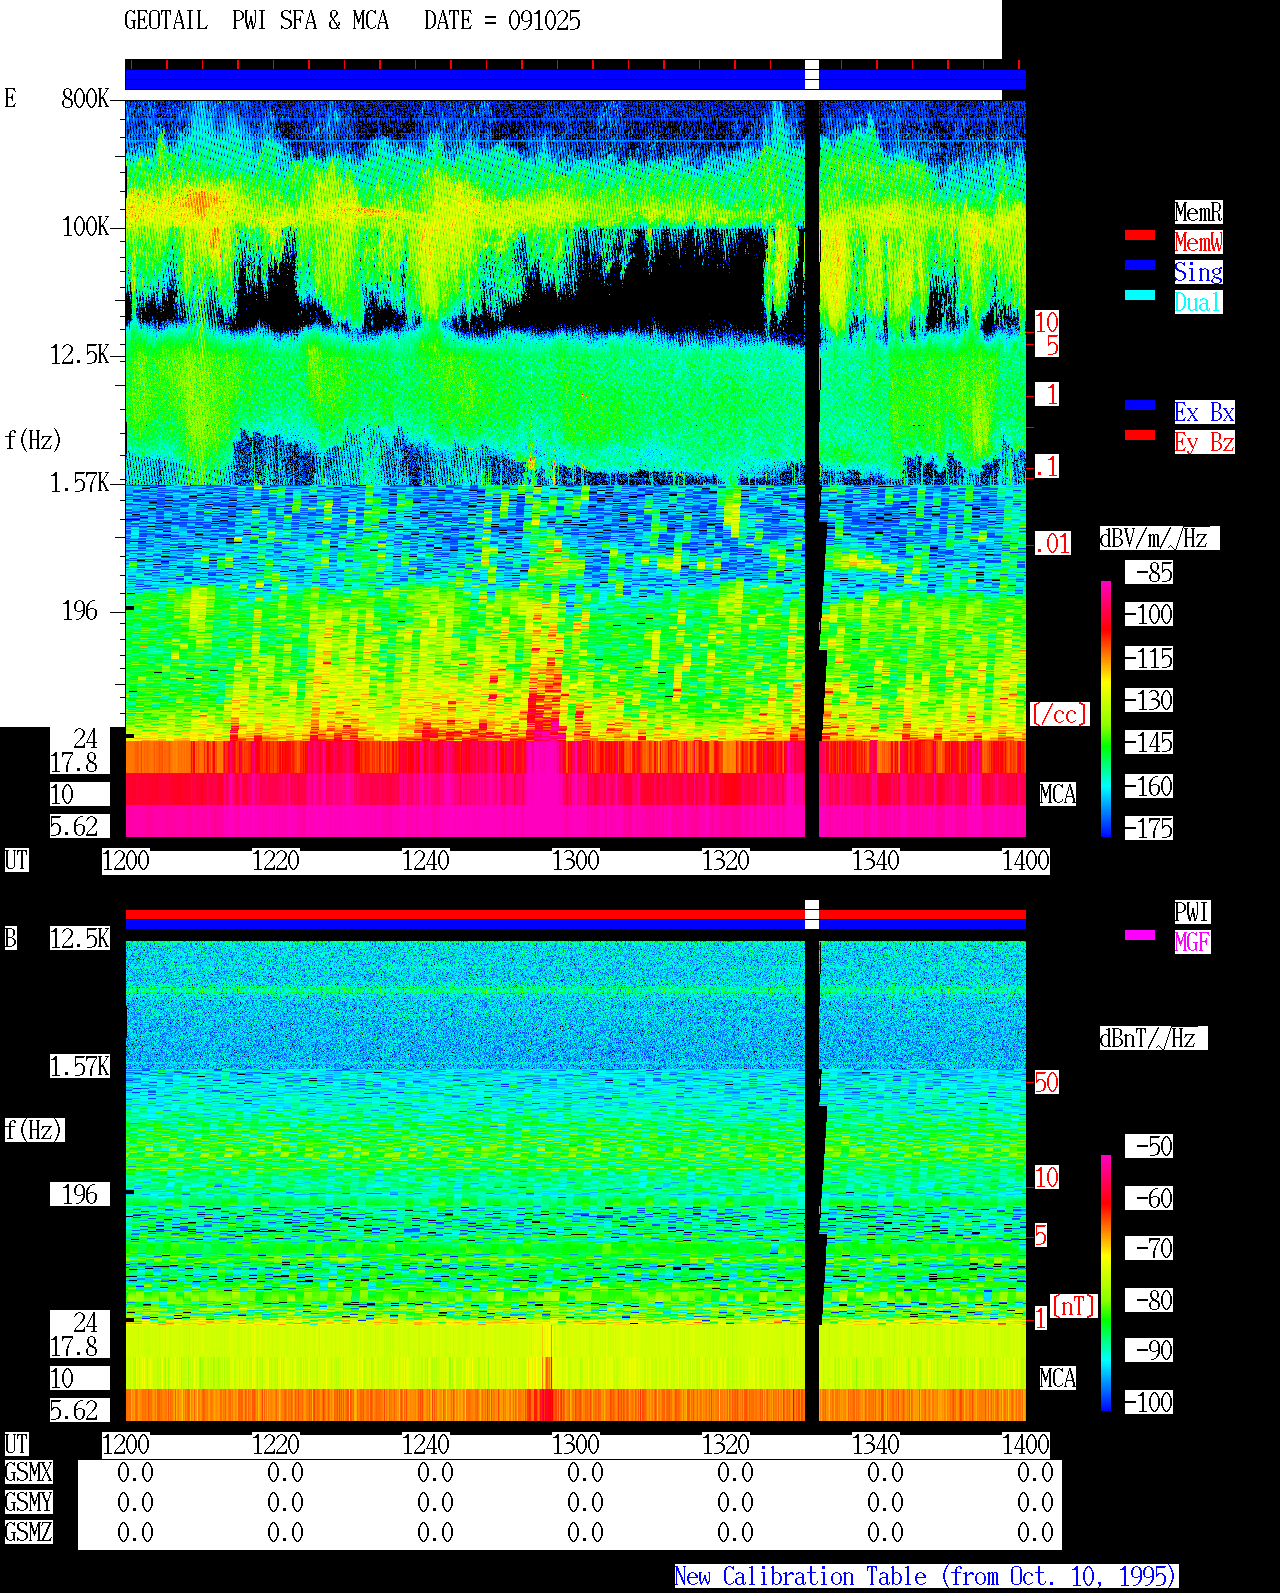Click the magenta MGF legend swatch

(x=1140, y=935)
